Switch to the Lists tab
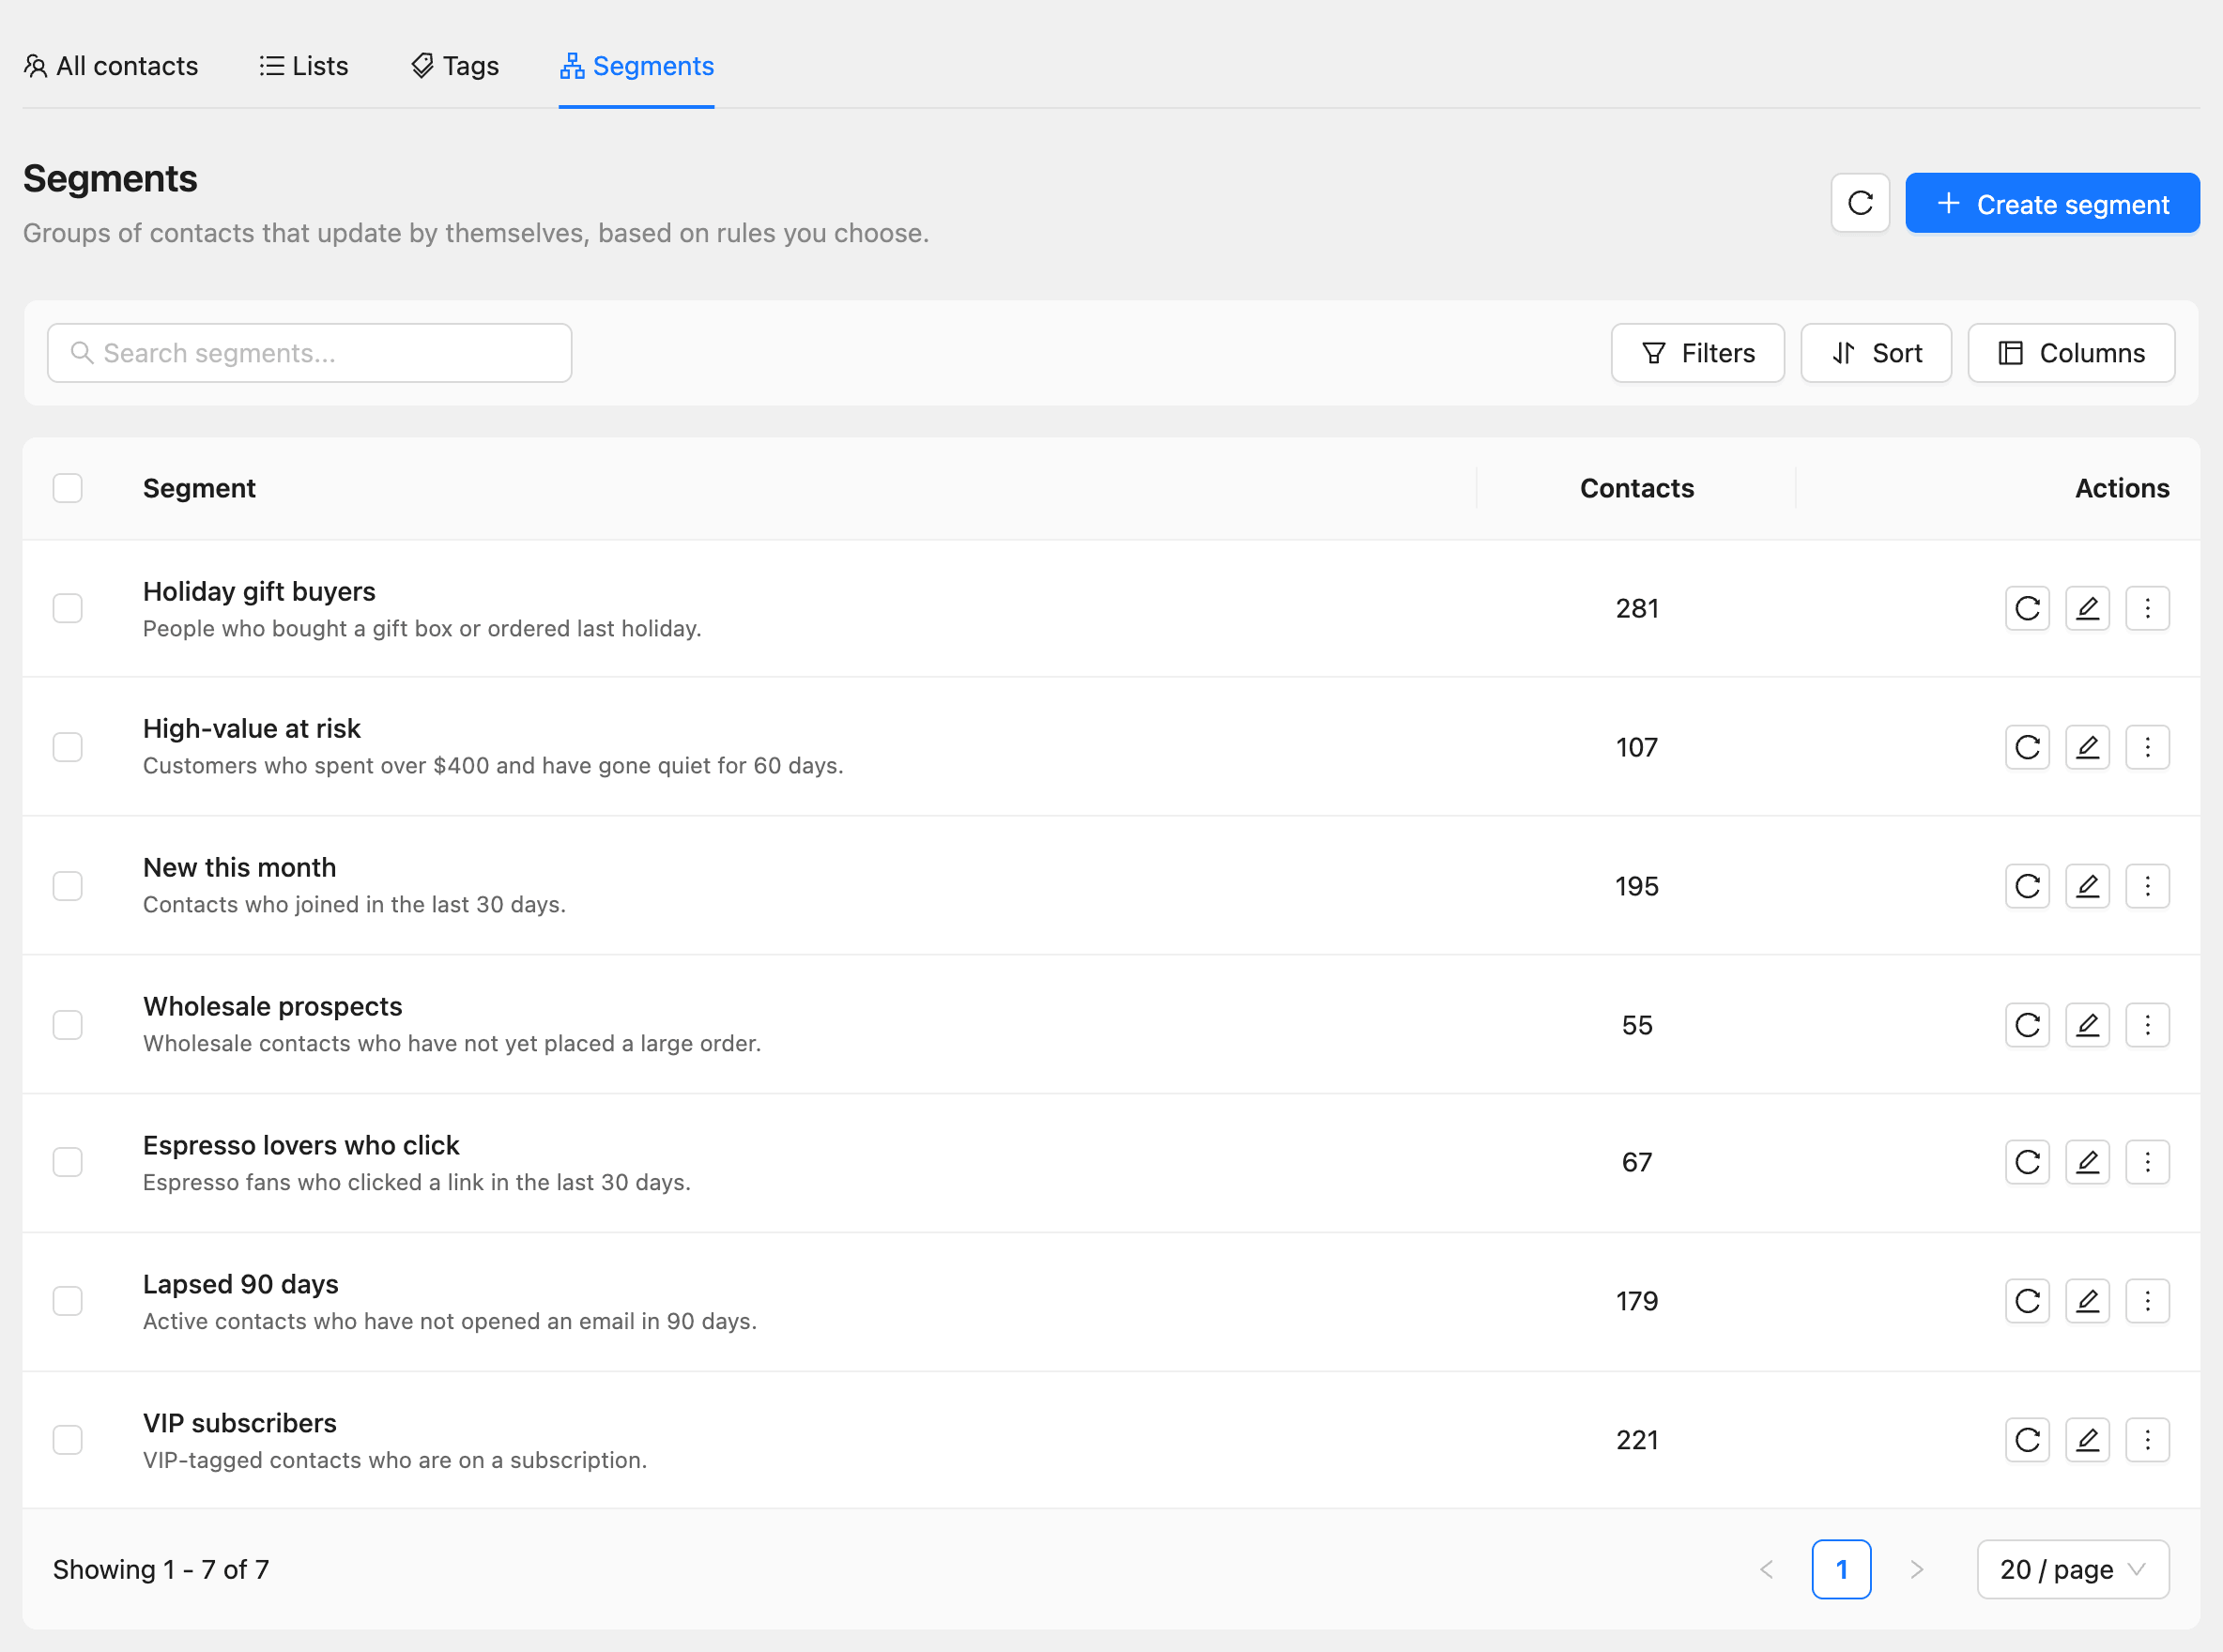The width and height of the screenshot is (2223, 1652). pyautogui.click(x=303, y=66)
